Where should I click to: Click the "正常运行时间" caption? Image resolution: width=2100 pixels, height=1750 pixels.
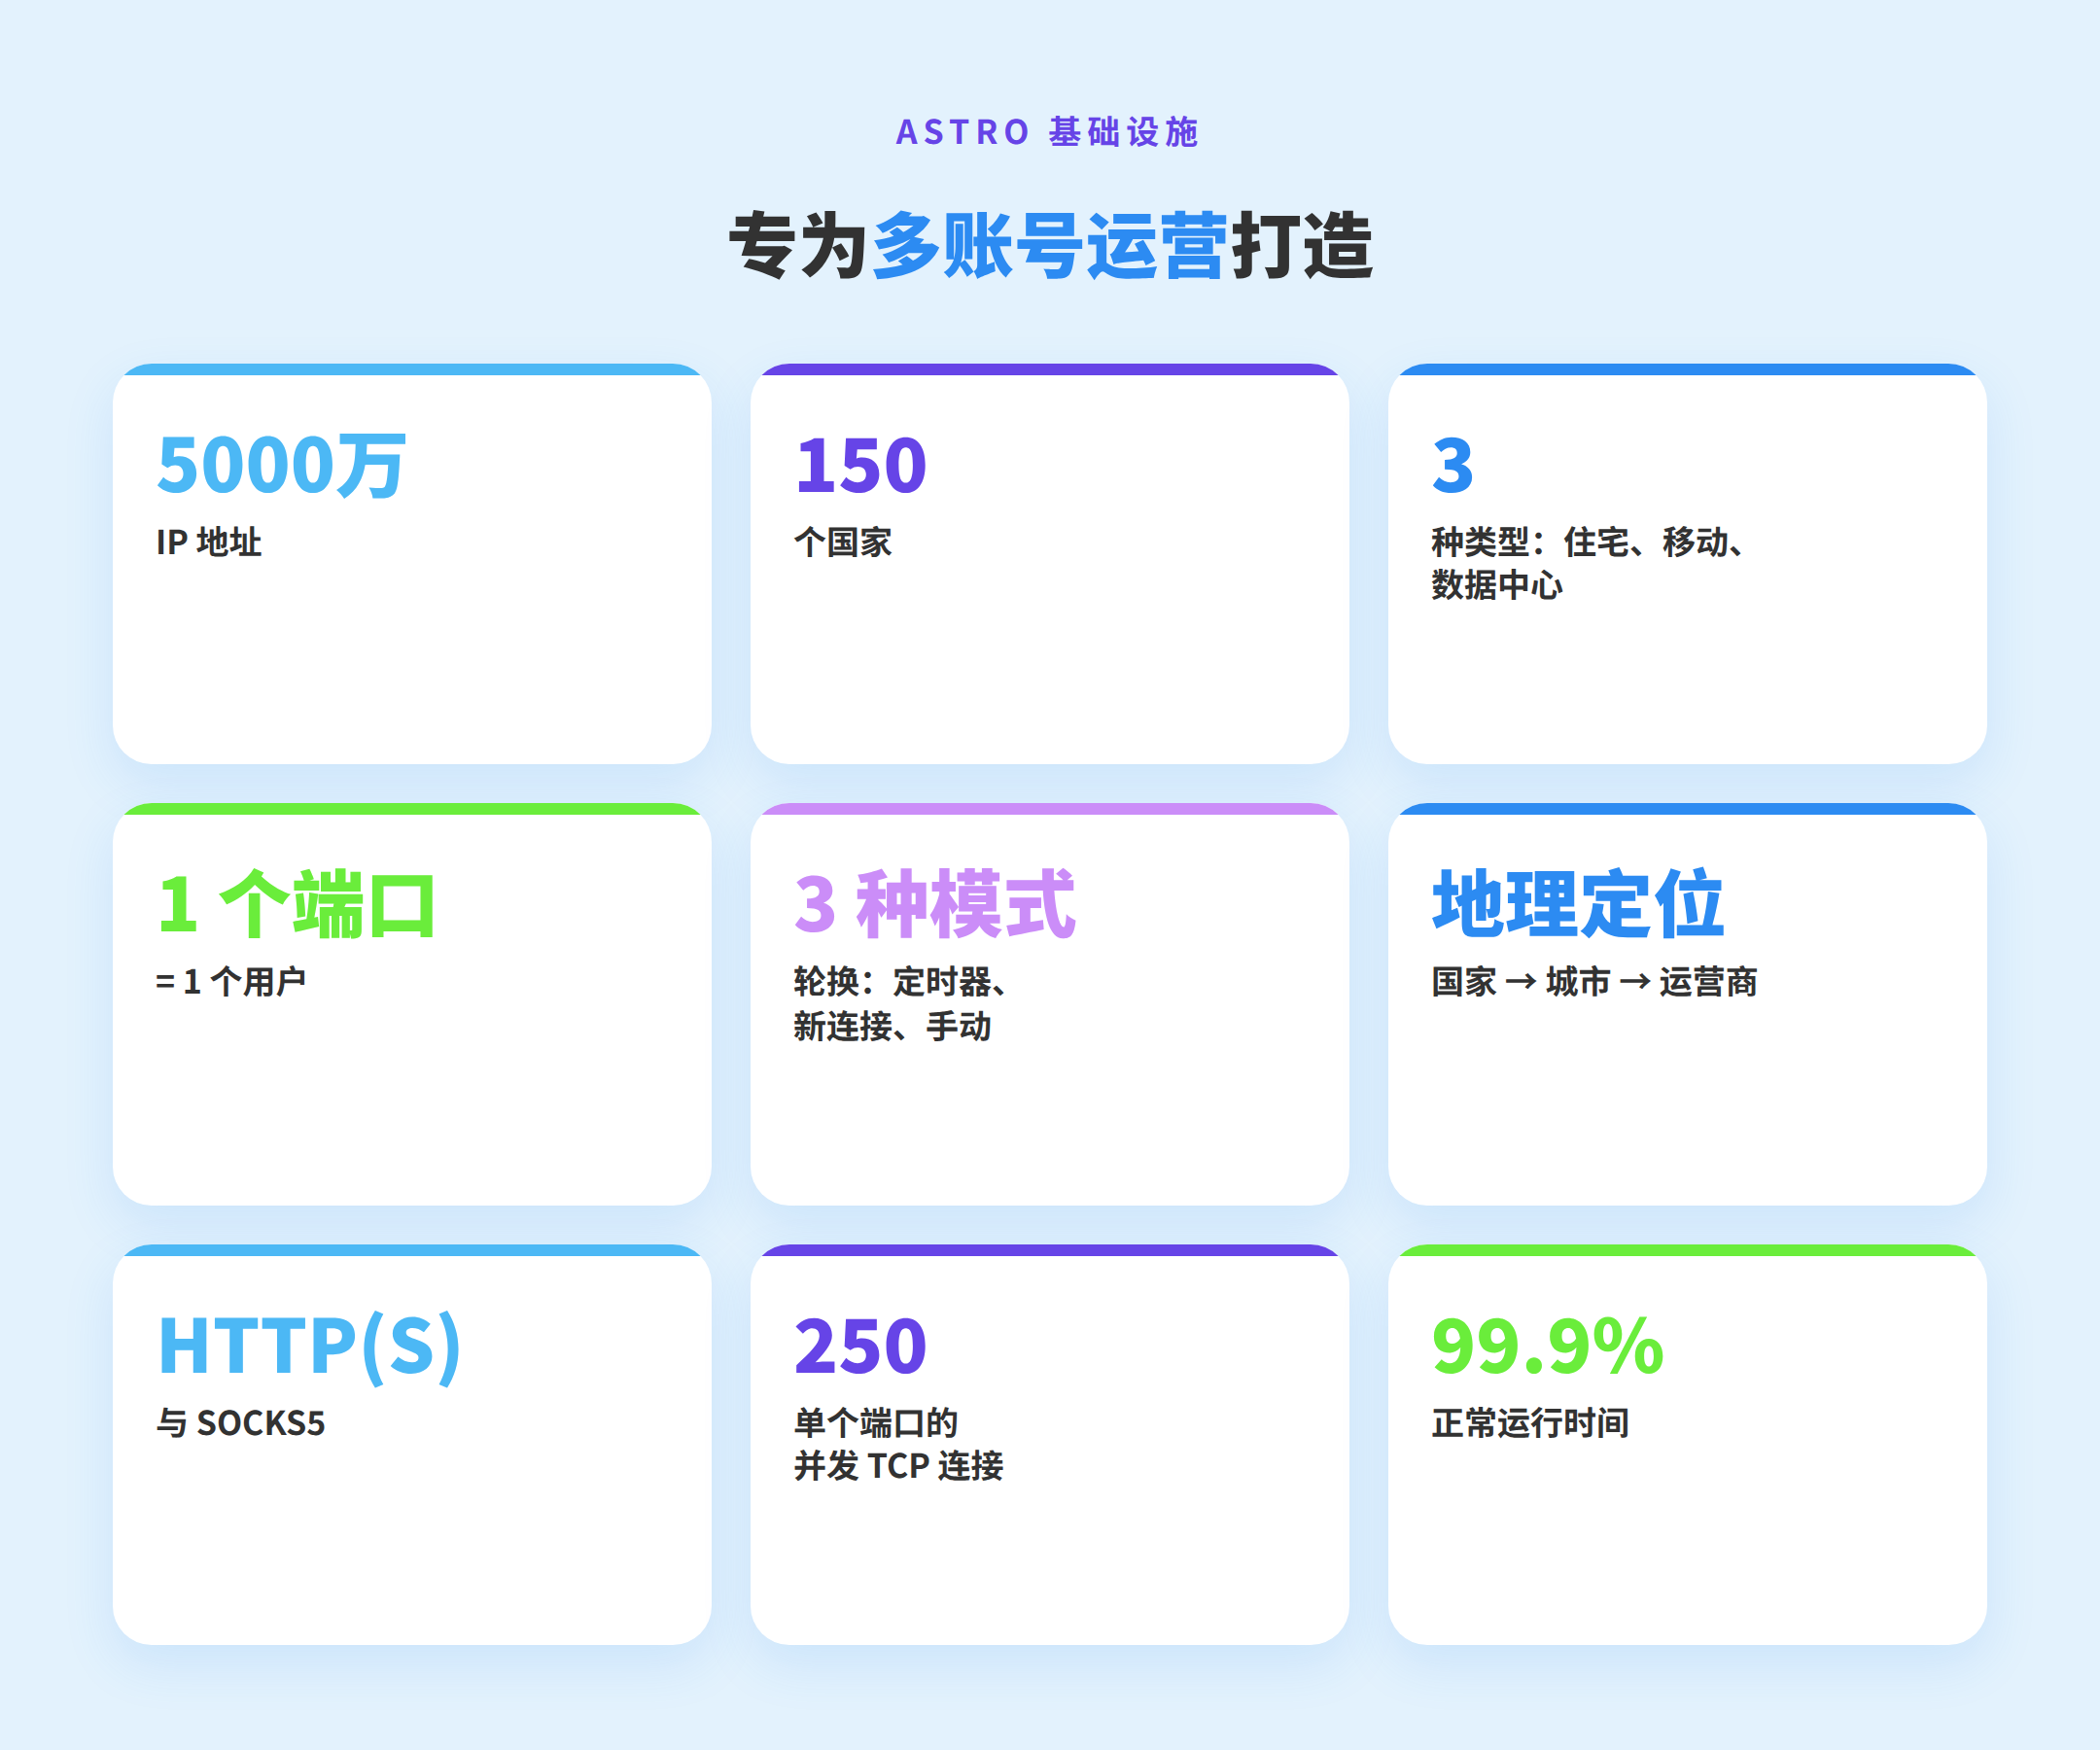(x=1531, y=1423)
